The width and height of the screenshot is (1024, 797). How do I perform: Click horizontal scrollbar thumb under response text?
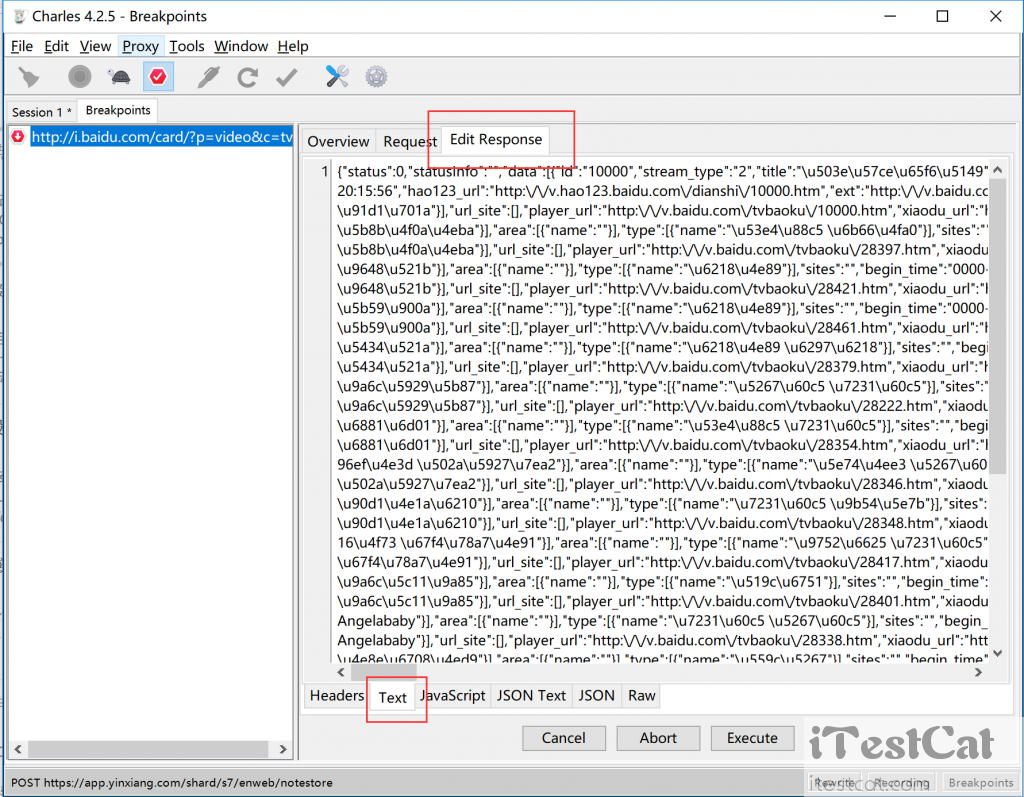click(x=383, y=672)
